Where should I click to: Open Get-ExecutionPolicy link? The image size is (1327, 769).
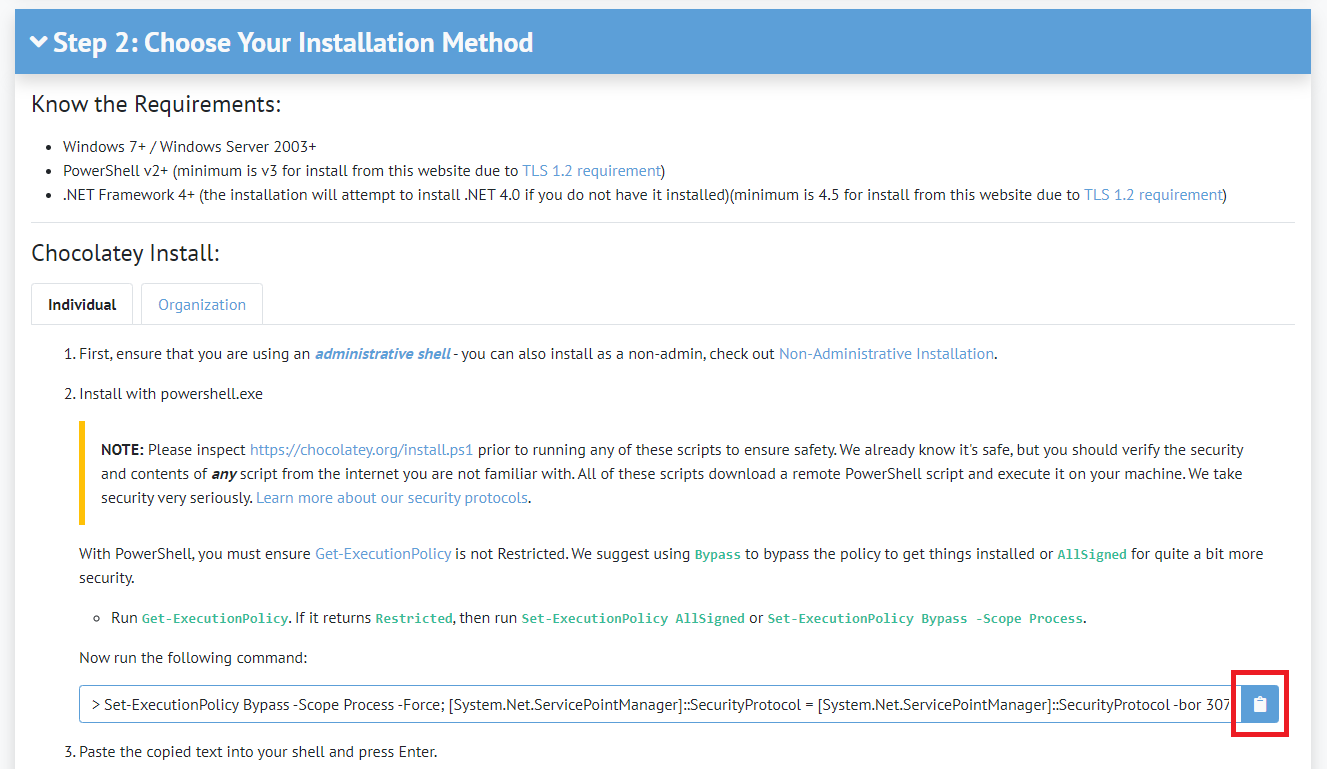[383, 553]
